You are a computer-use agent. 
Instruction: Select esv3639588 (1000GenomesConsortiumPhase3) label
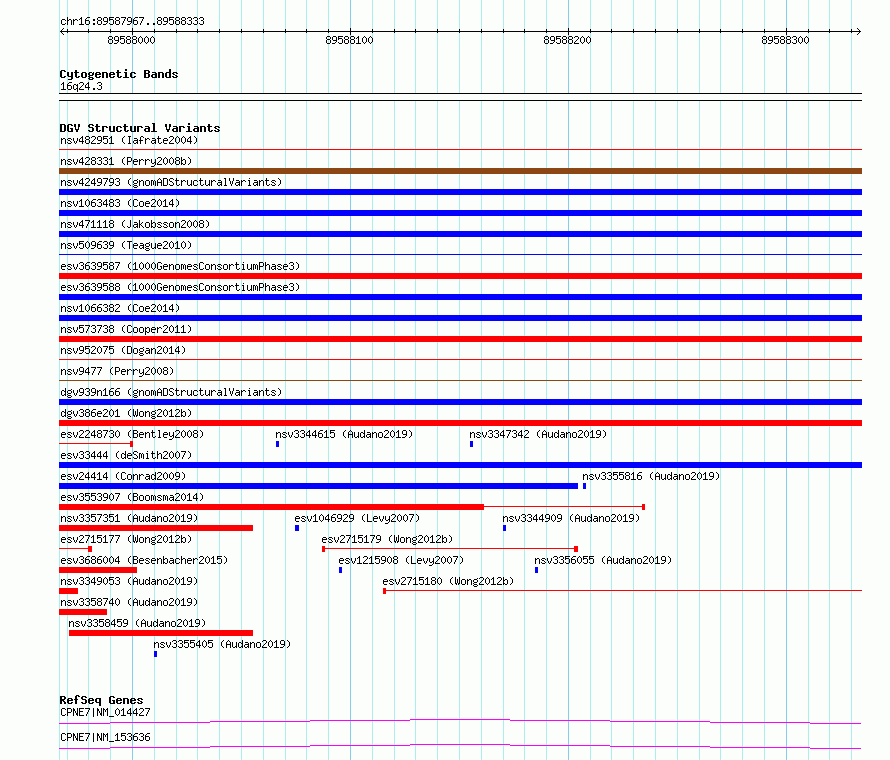tap(180, 287)
